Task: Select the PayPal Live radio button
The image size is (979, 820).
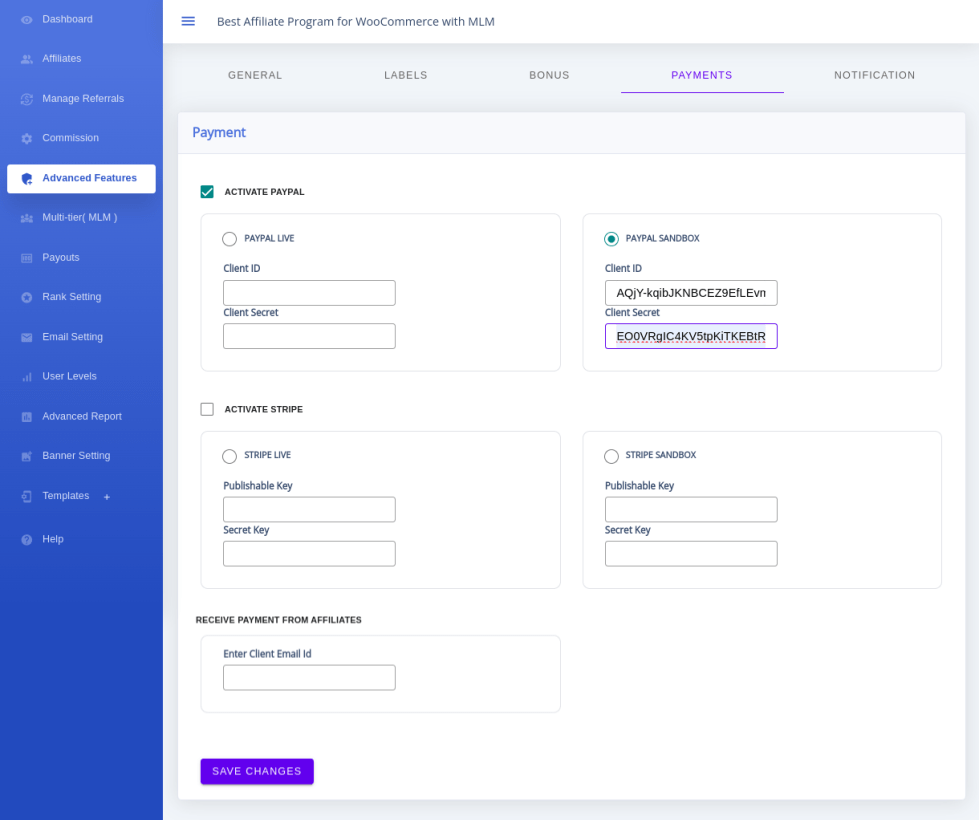Action: [230, 239]
